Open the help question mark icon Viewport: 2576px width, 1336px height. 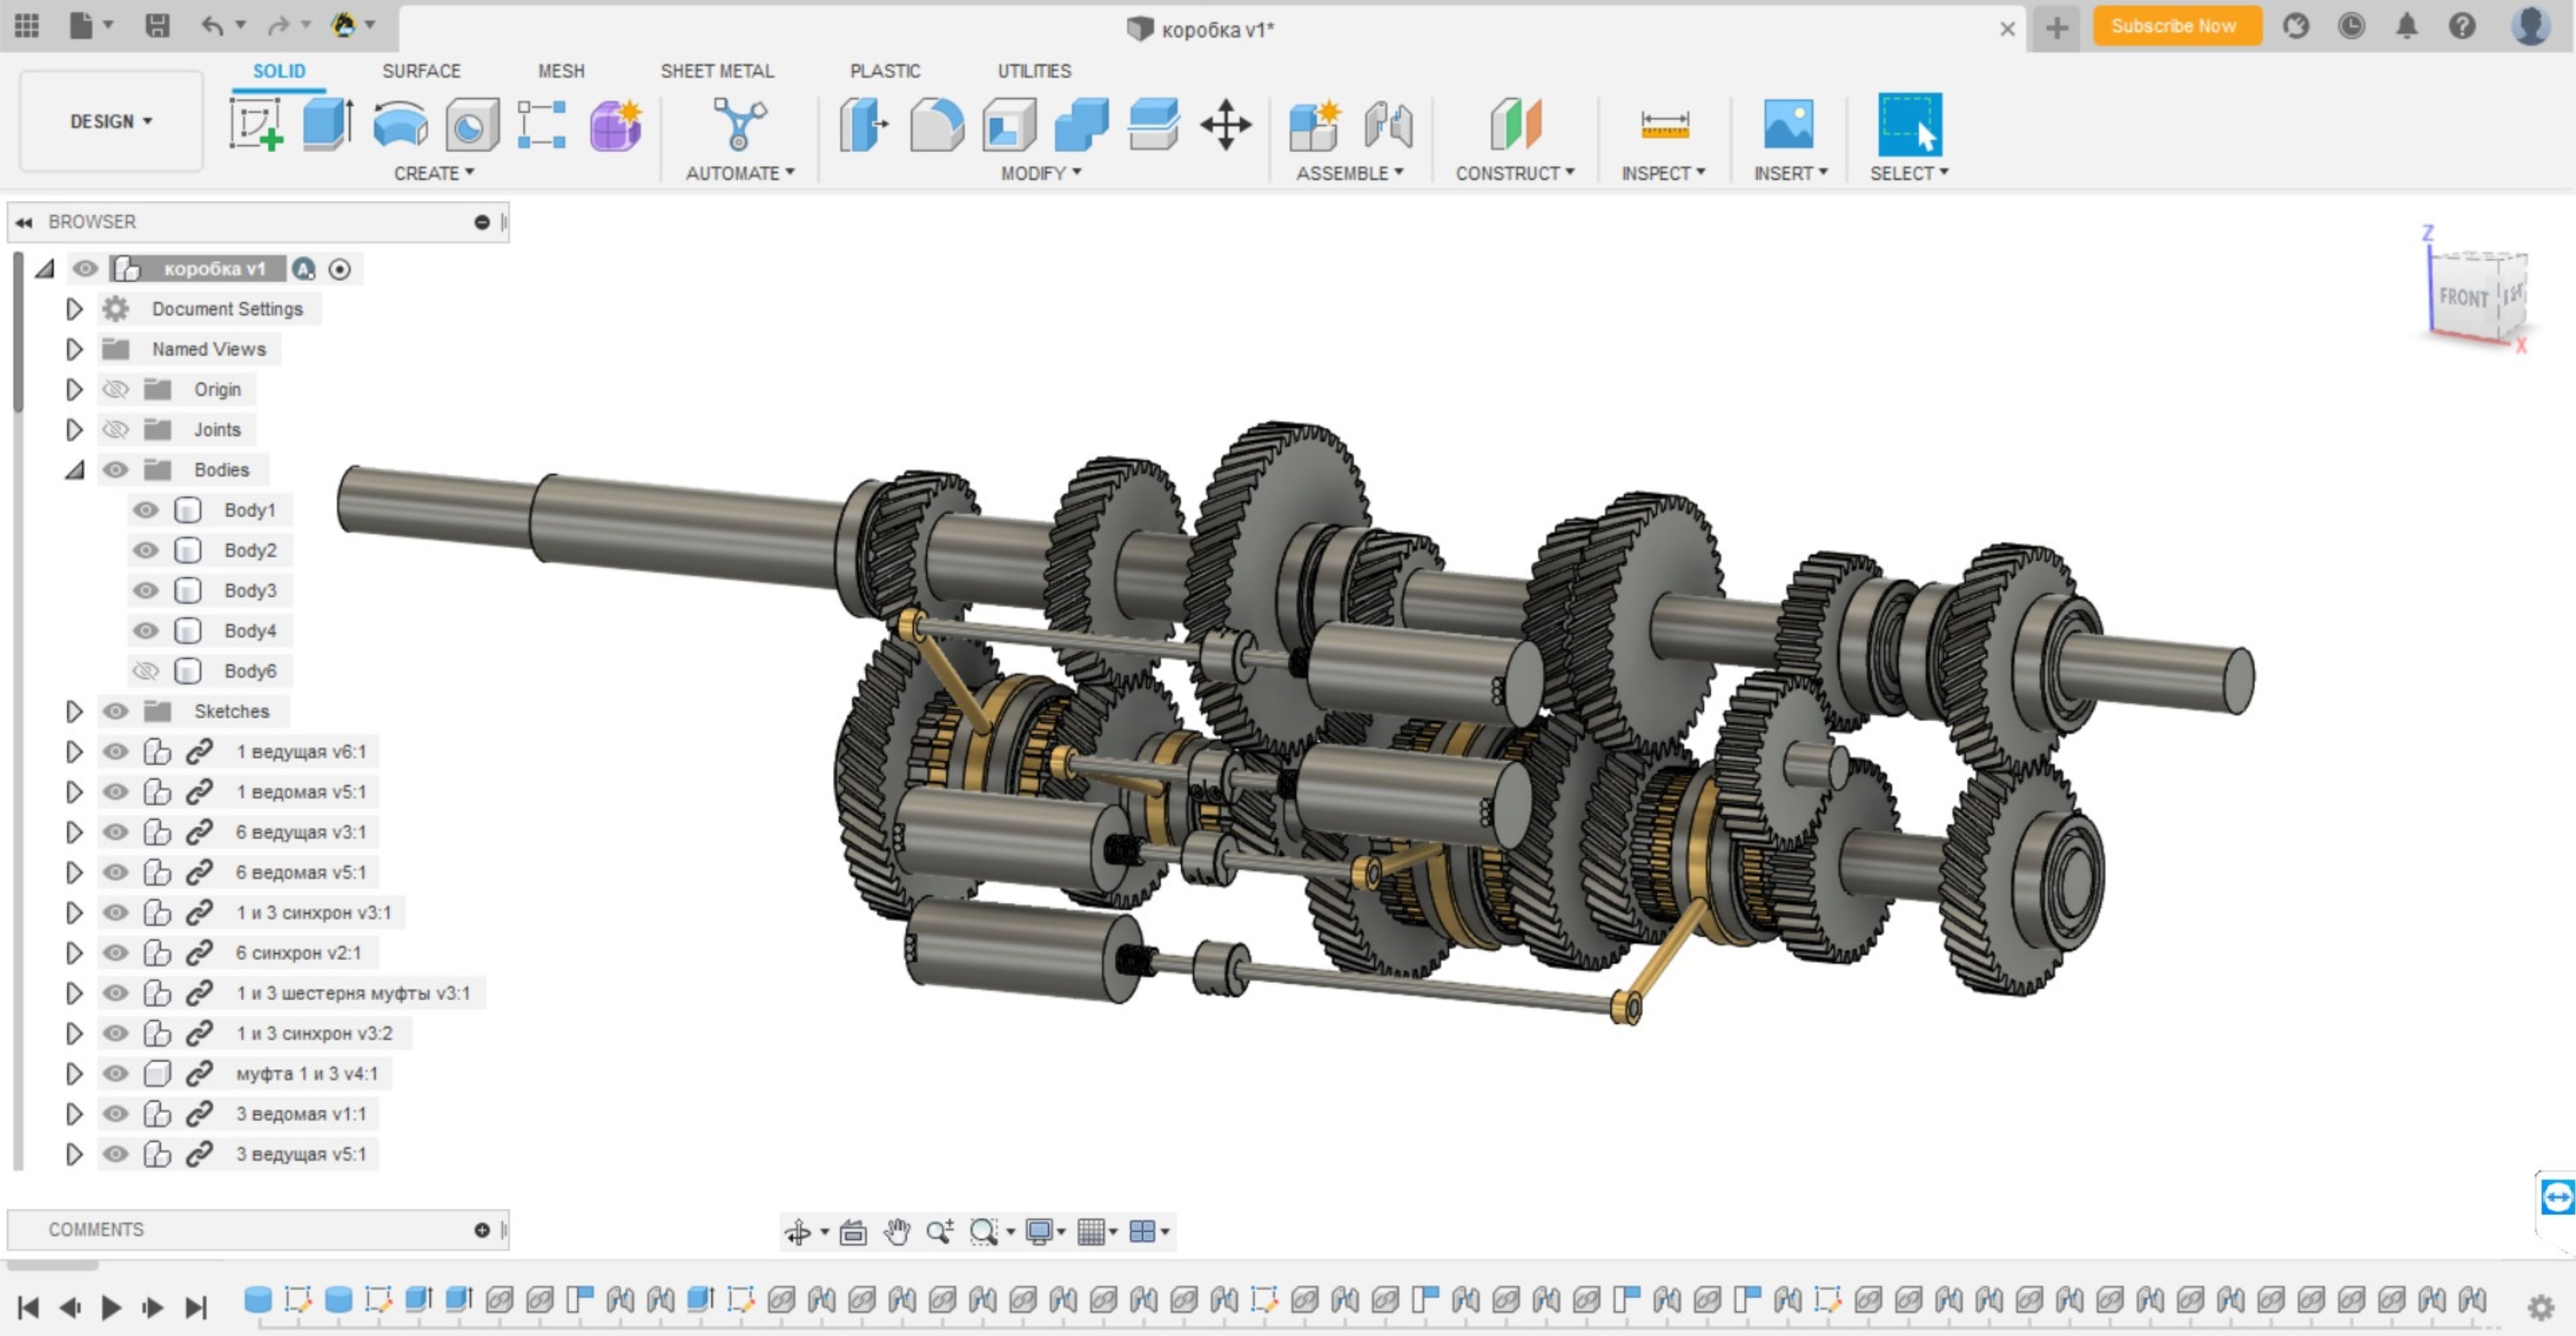[2462, 26]
